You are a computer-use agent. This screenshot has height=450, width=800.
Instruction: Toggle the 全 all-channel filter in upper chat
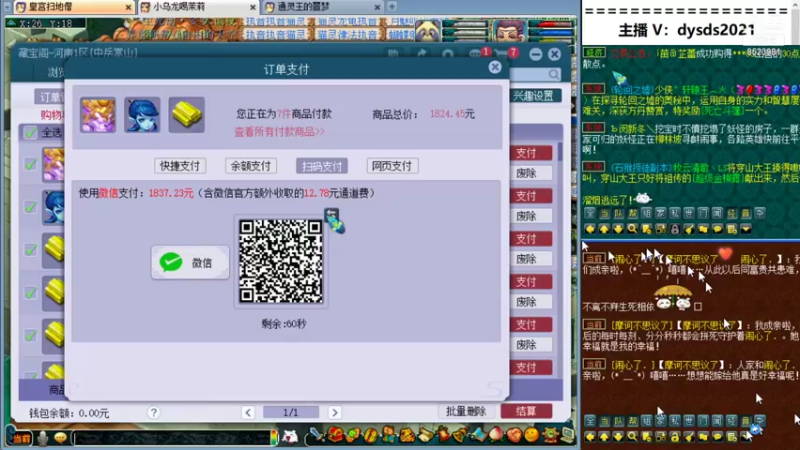[590, 213]
